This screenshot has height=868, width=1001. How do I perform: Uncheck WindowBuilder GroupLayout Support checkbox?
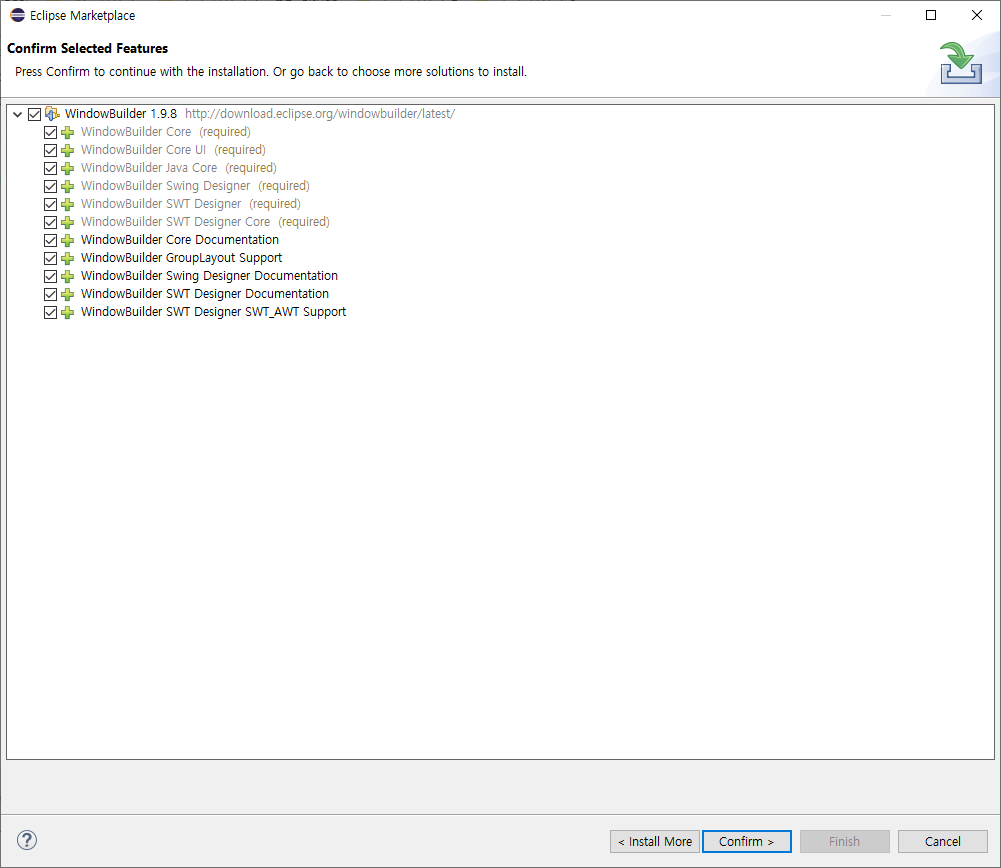(x=50, y=258)
